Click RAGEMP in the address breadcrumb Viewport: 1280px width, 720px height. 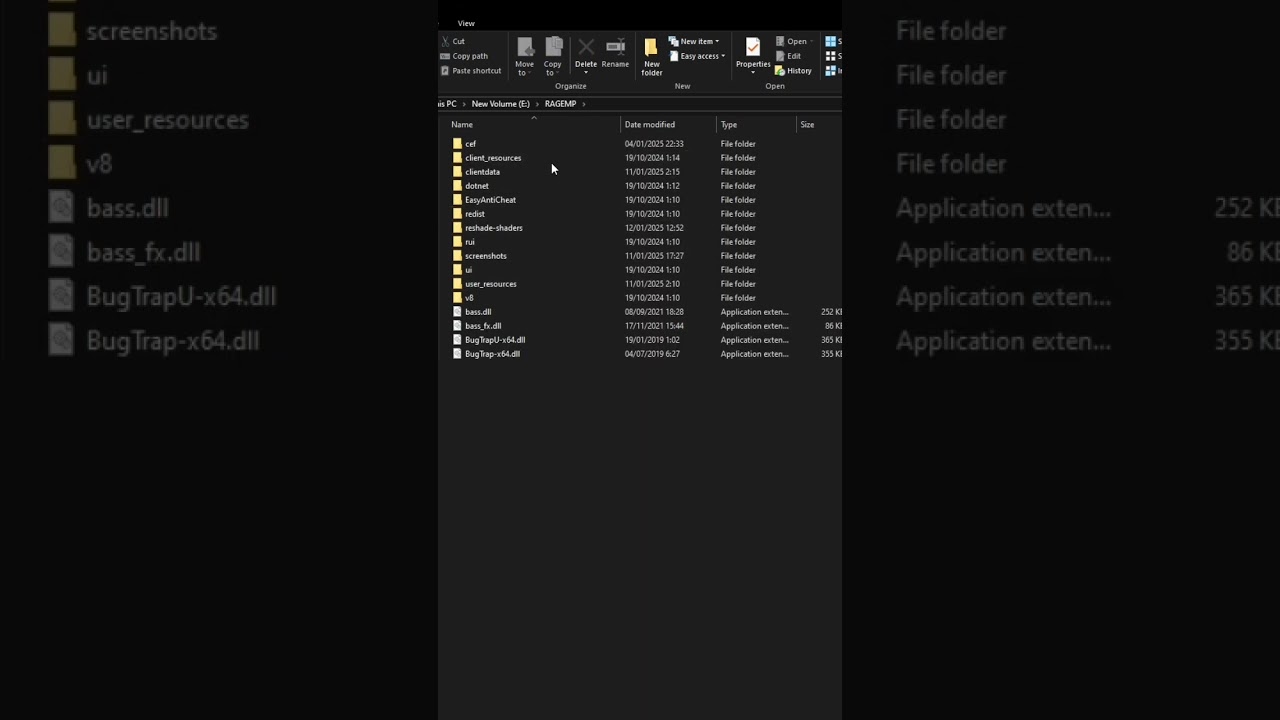click(x=560, y=104)
